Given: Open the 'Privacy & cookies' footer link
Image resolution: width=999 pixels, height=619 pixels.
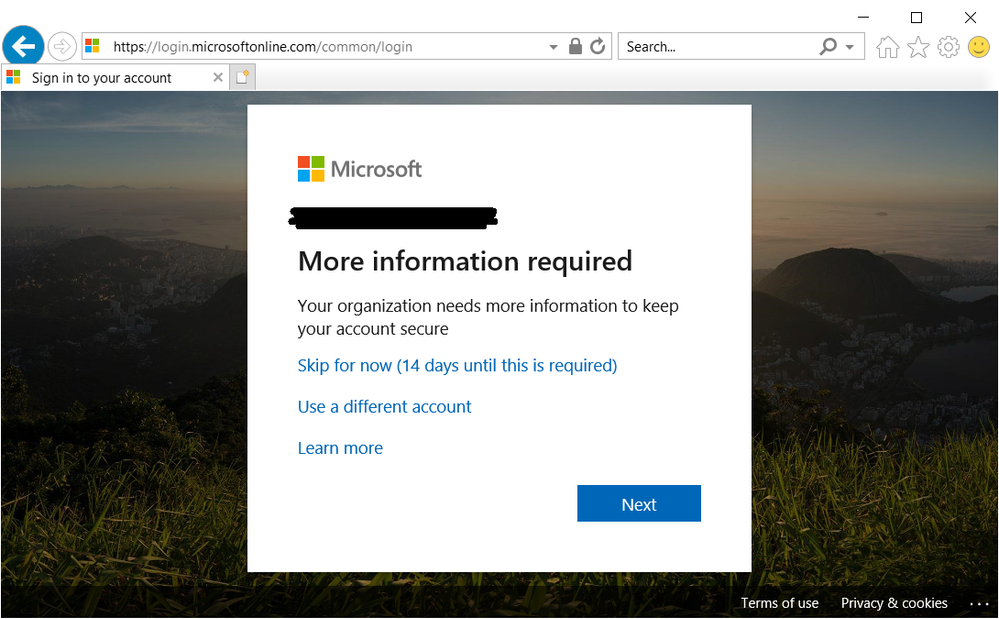Looking at the screenshot, I should click(894, 603).
